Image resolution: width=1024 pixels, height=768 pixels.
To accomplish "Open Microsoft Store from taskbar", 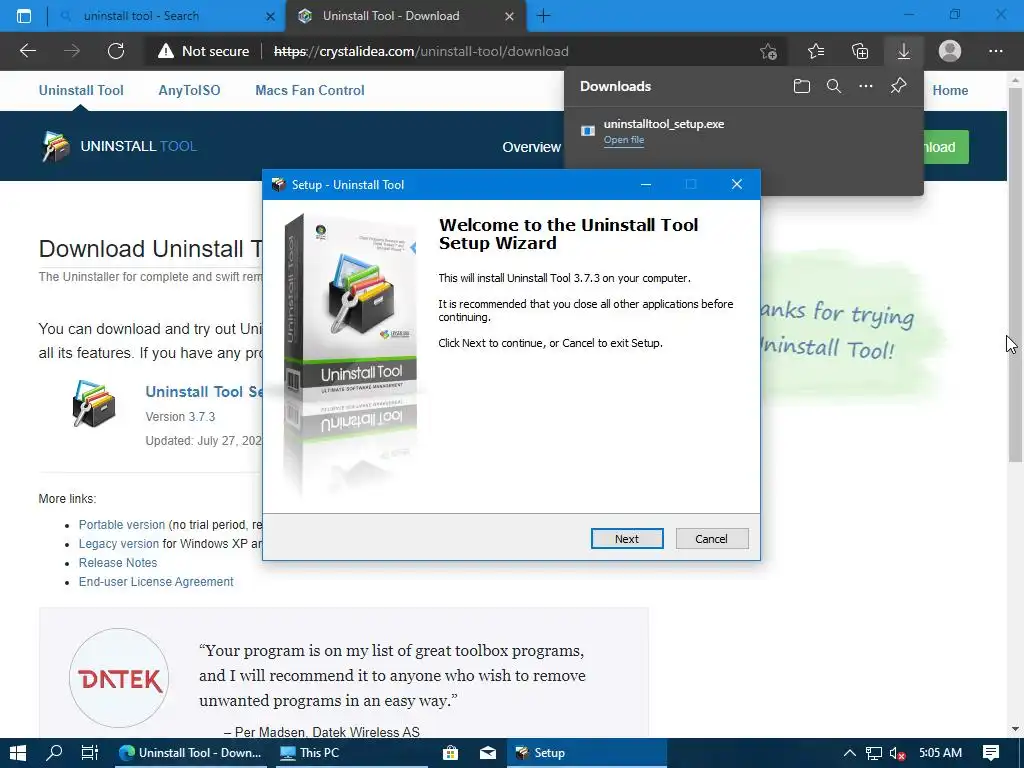I will pyautogui.click(x=451, y=753).
